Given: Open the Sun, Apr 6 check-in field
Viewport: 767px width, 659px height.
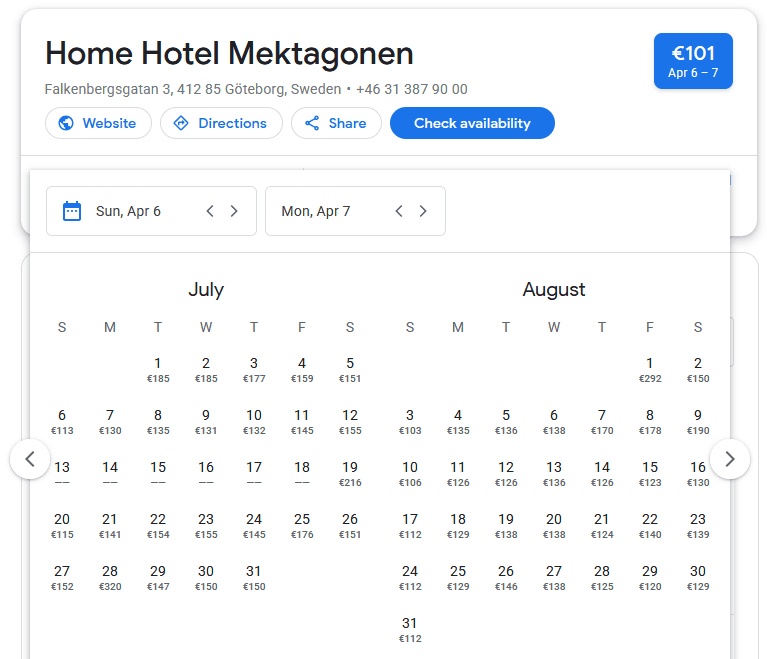Looking at the screenshot, I should click(128, 211).
